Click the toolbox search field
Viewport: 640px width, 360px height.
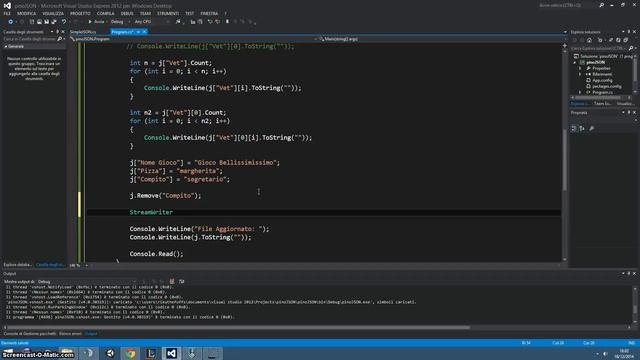coord(33,39)
